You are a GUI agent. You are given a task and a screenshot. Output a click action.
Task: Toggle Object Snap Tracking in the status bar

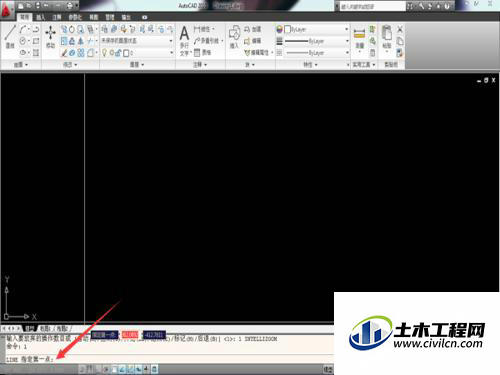pyautogui.click(x=122, y=369)
